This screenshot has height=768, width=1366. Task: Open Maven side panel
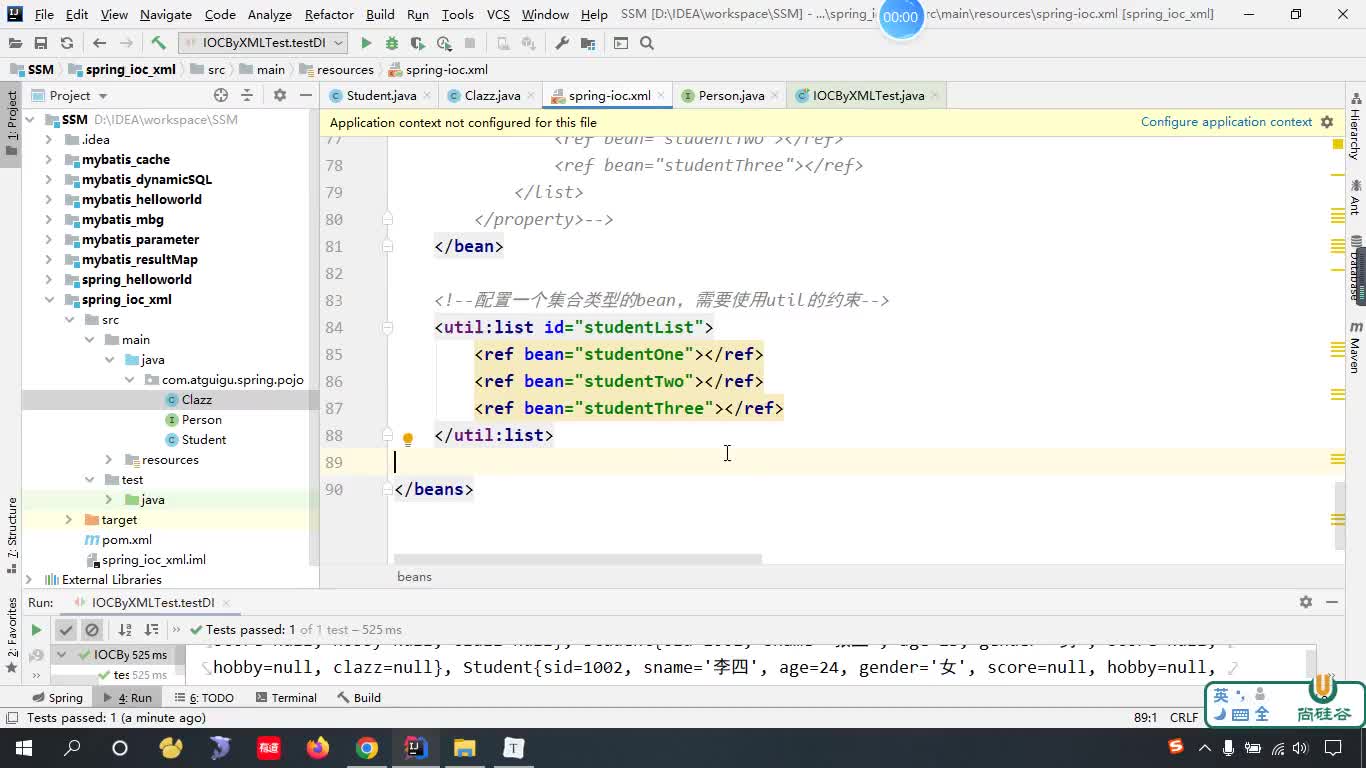point(1356,347)
